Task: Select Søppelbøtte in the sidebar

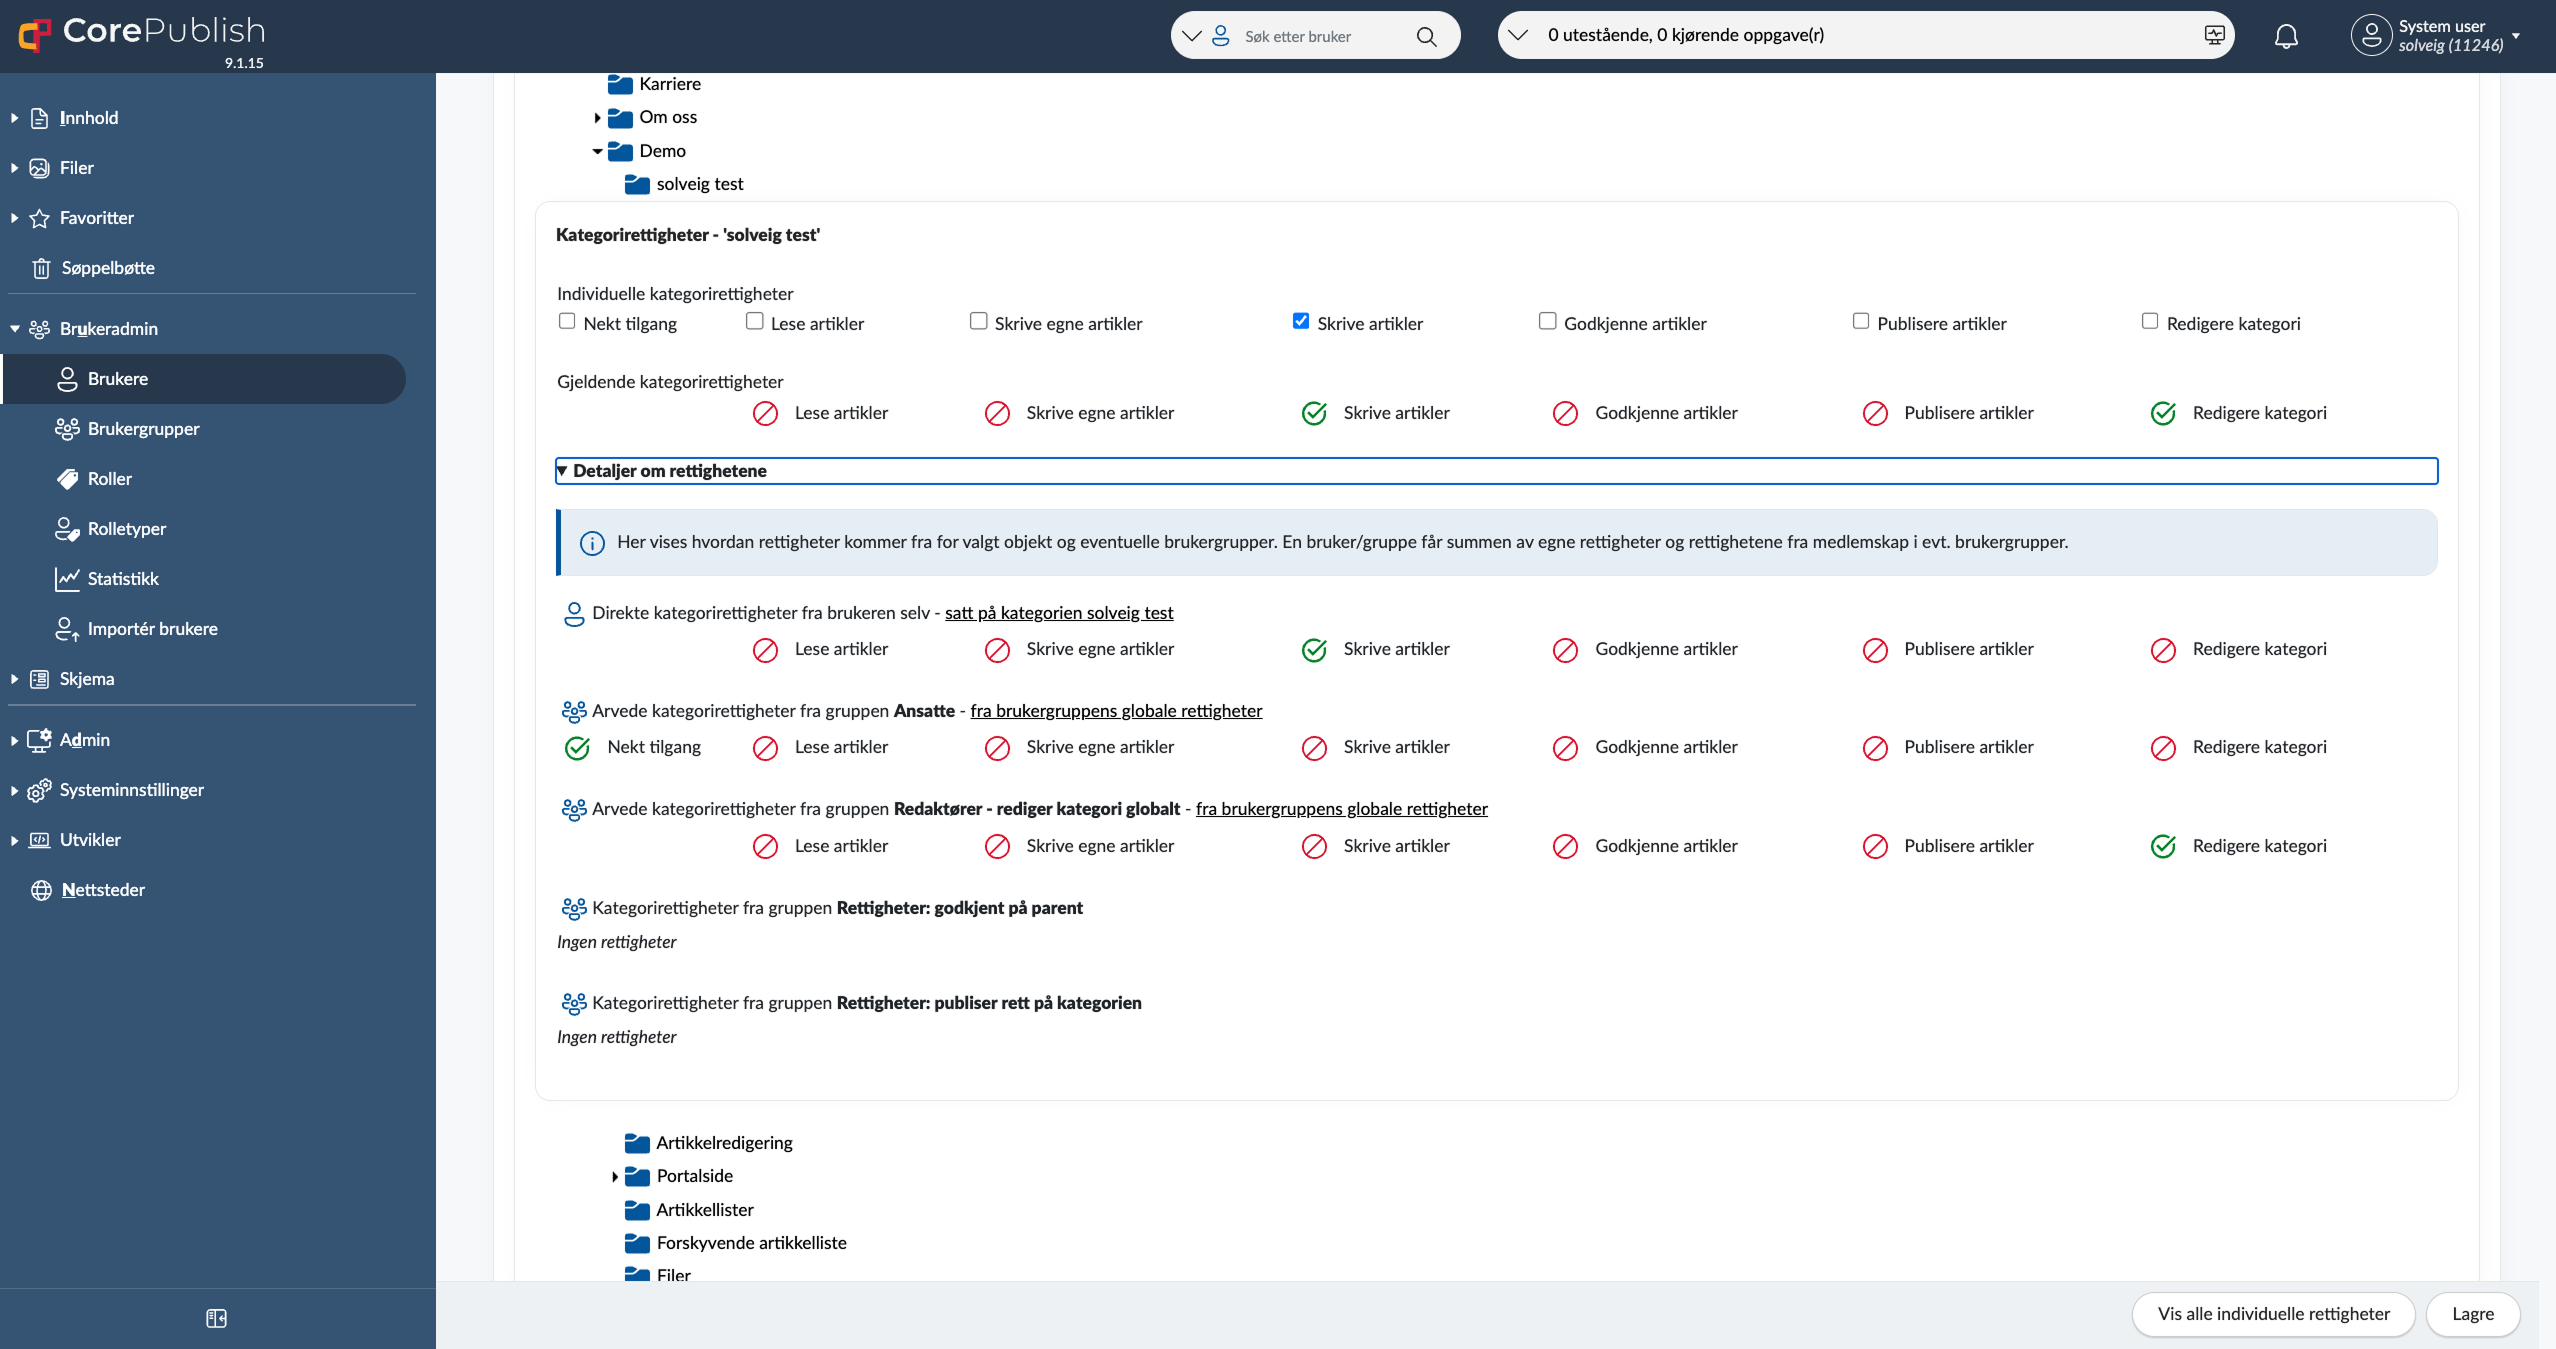Action: tap(108, 268)
